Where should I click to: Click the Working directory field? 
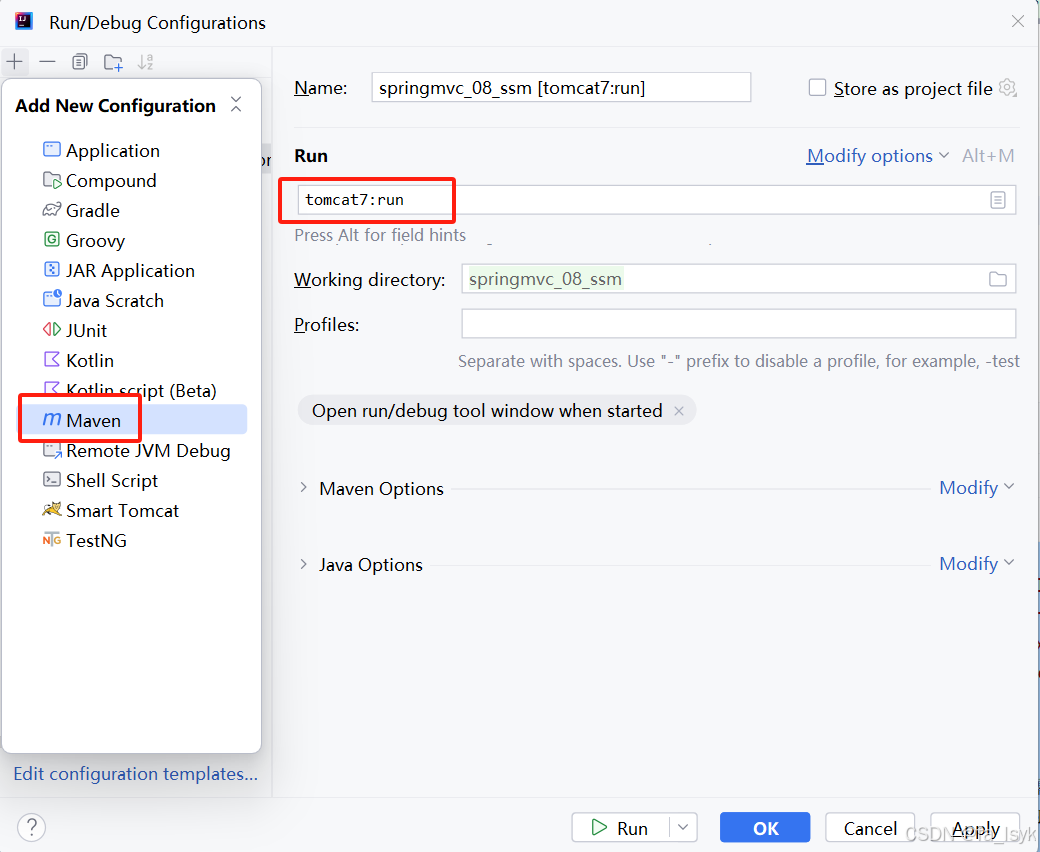(x=739, y=278)
